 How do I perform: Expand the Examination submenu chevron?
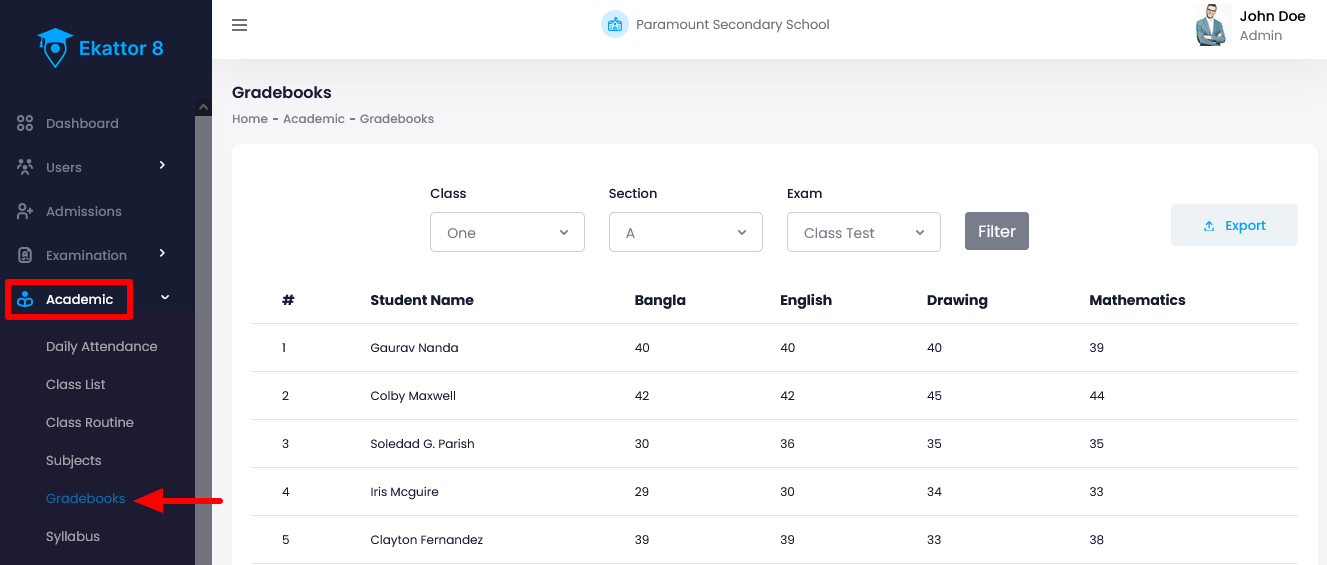[162, 254]
